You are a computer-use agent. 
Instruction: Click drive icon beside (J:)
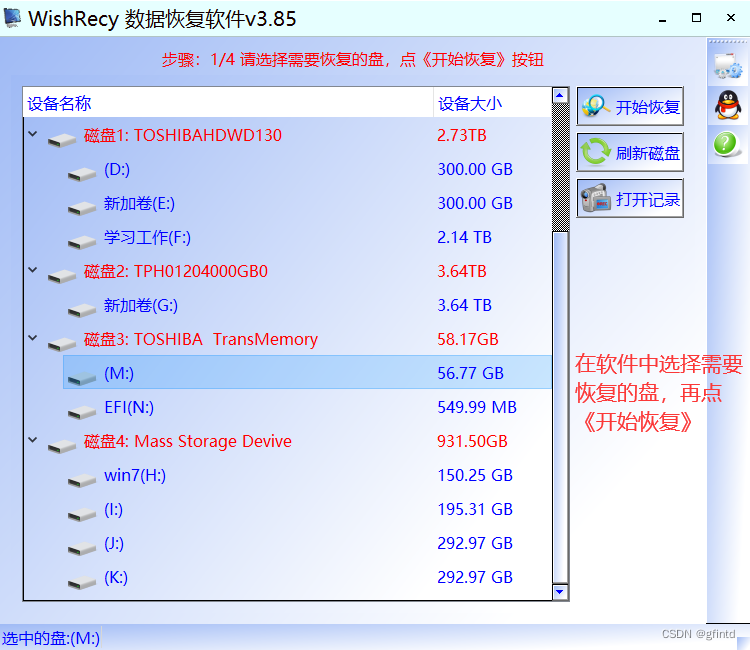click(82, 548)
